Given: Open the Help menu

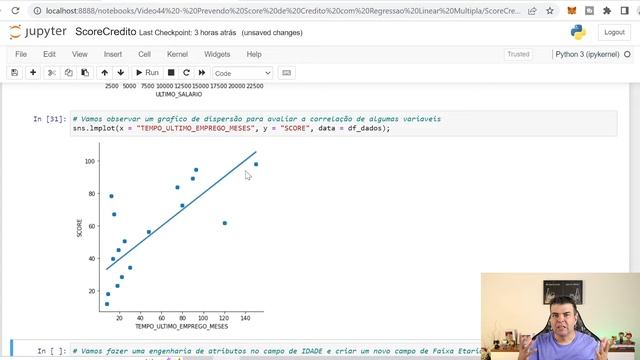Looking at the screenshot, I should [x=254, y=54].
